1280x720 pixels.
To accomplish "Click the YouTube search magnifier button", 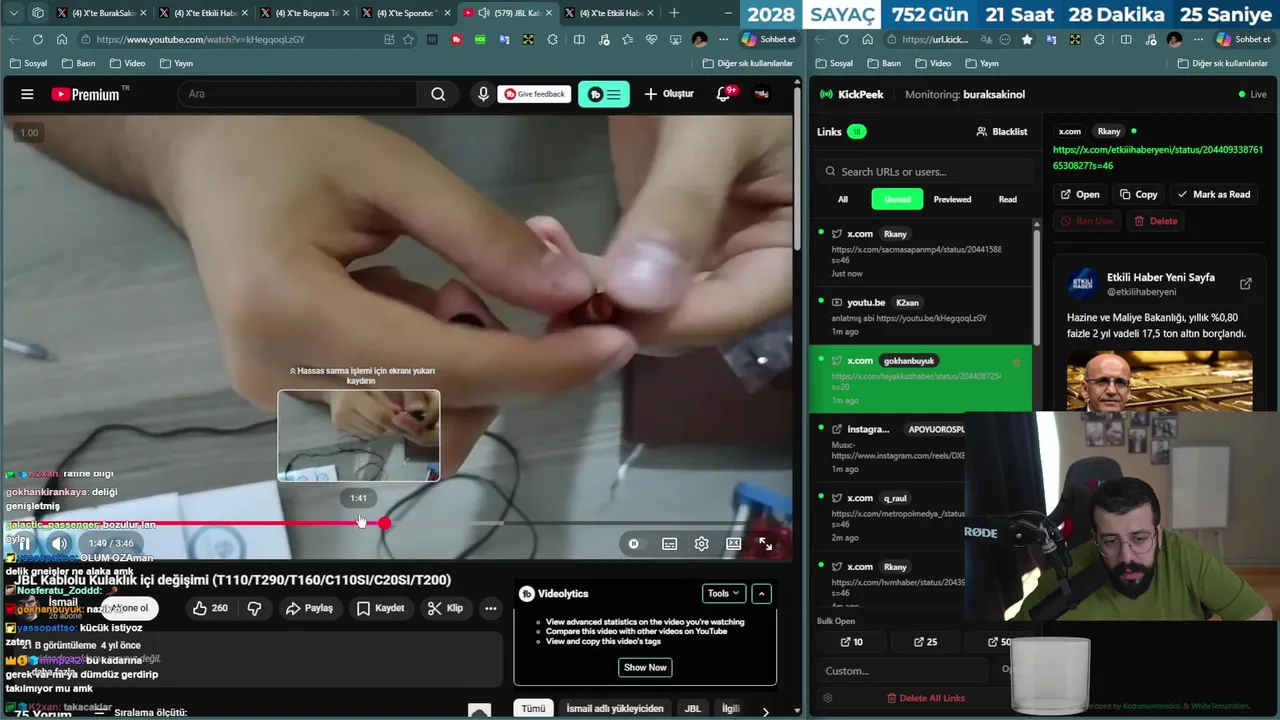I will pos(438,94).
